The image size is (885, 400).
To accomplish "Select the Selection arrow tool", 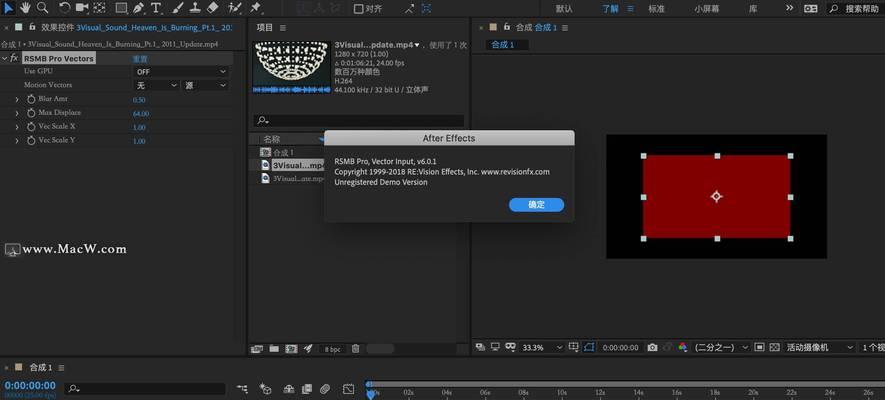I will (9, 8).
